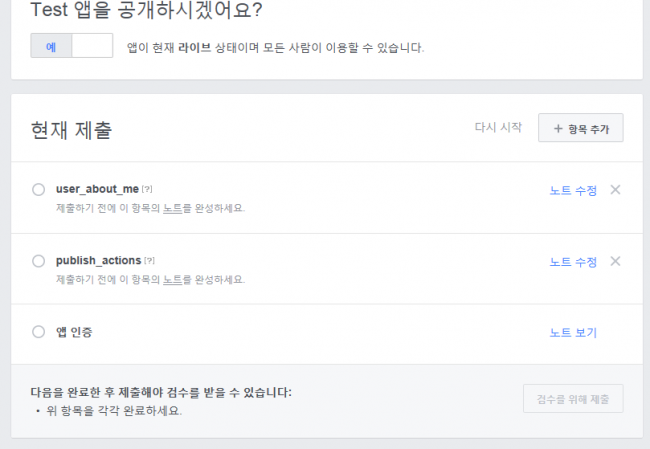This screenshot has height=449, width=650.
Task: Click the publish_actions item title
Action: [x=99, y=261]
